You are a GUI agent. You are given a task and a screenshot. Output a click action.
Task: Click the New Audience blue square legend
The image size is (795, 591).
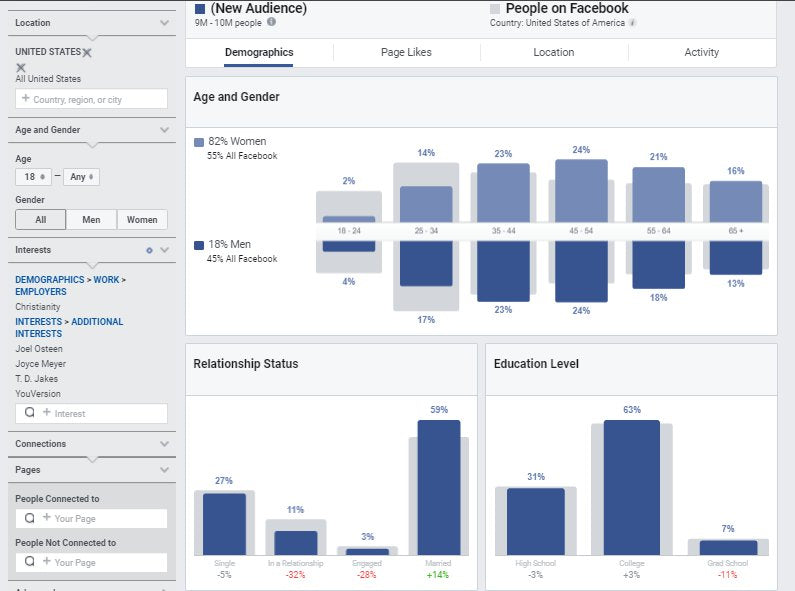tap(200, 9)
